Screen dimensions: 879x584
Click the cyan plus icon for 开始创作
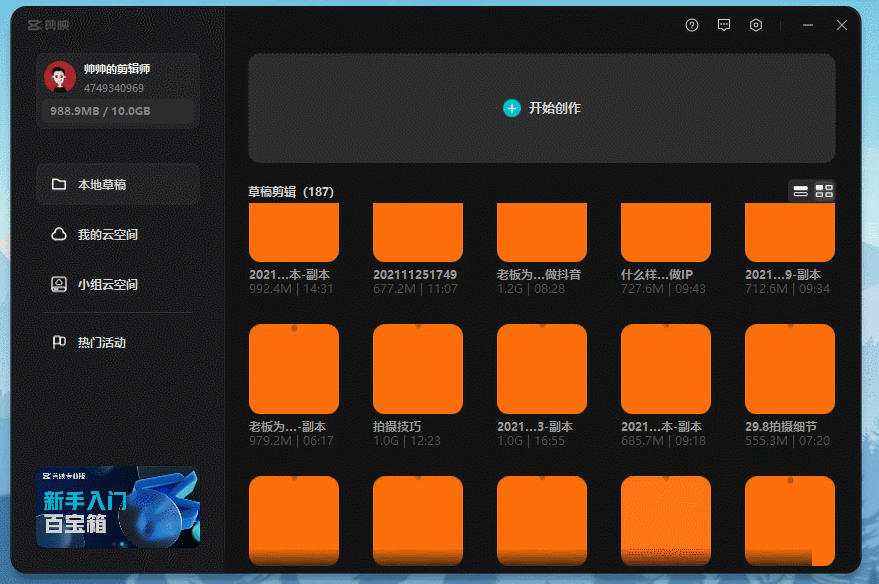coord(512,108)
